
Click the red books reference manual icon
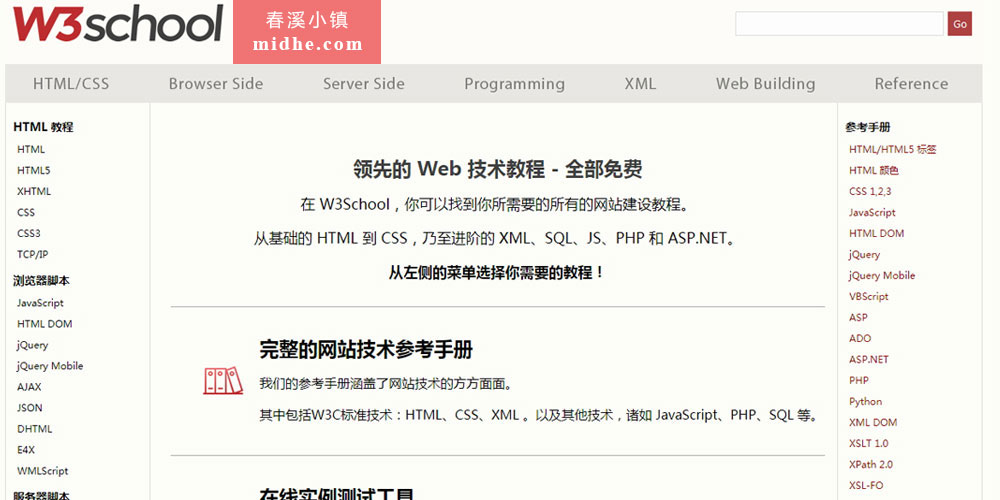pyautogui.click(x=223, y=381)
